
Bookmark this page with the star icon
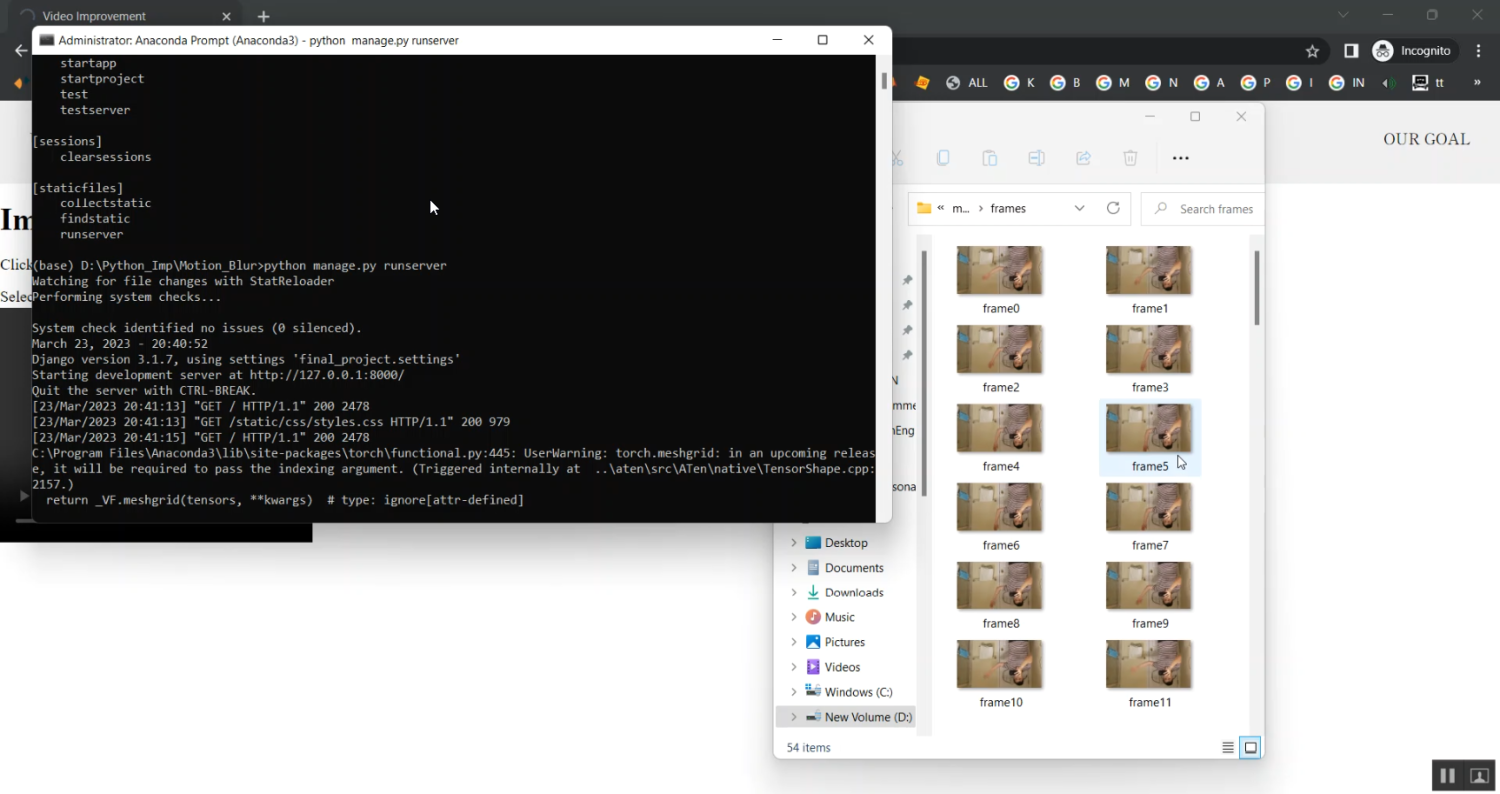click(1313, 51)
